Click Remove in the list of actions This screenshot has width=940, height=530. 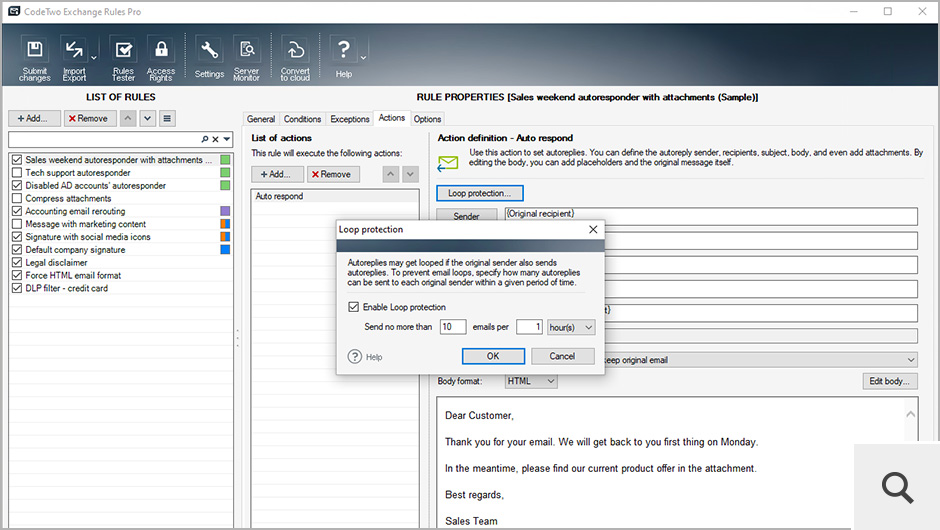pos(333,174)
